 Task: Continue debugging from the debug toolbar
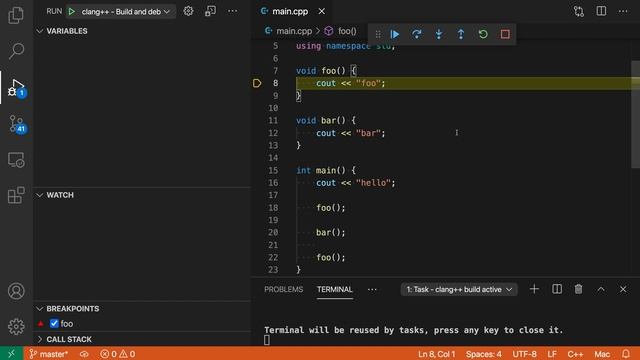coord(394,34)
